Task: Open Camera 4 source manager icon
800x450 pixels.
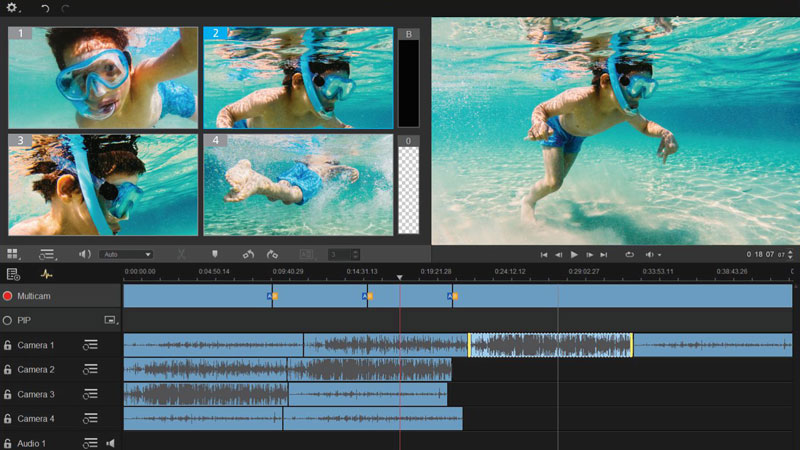Action: pos(90,418)
